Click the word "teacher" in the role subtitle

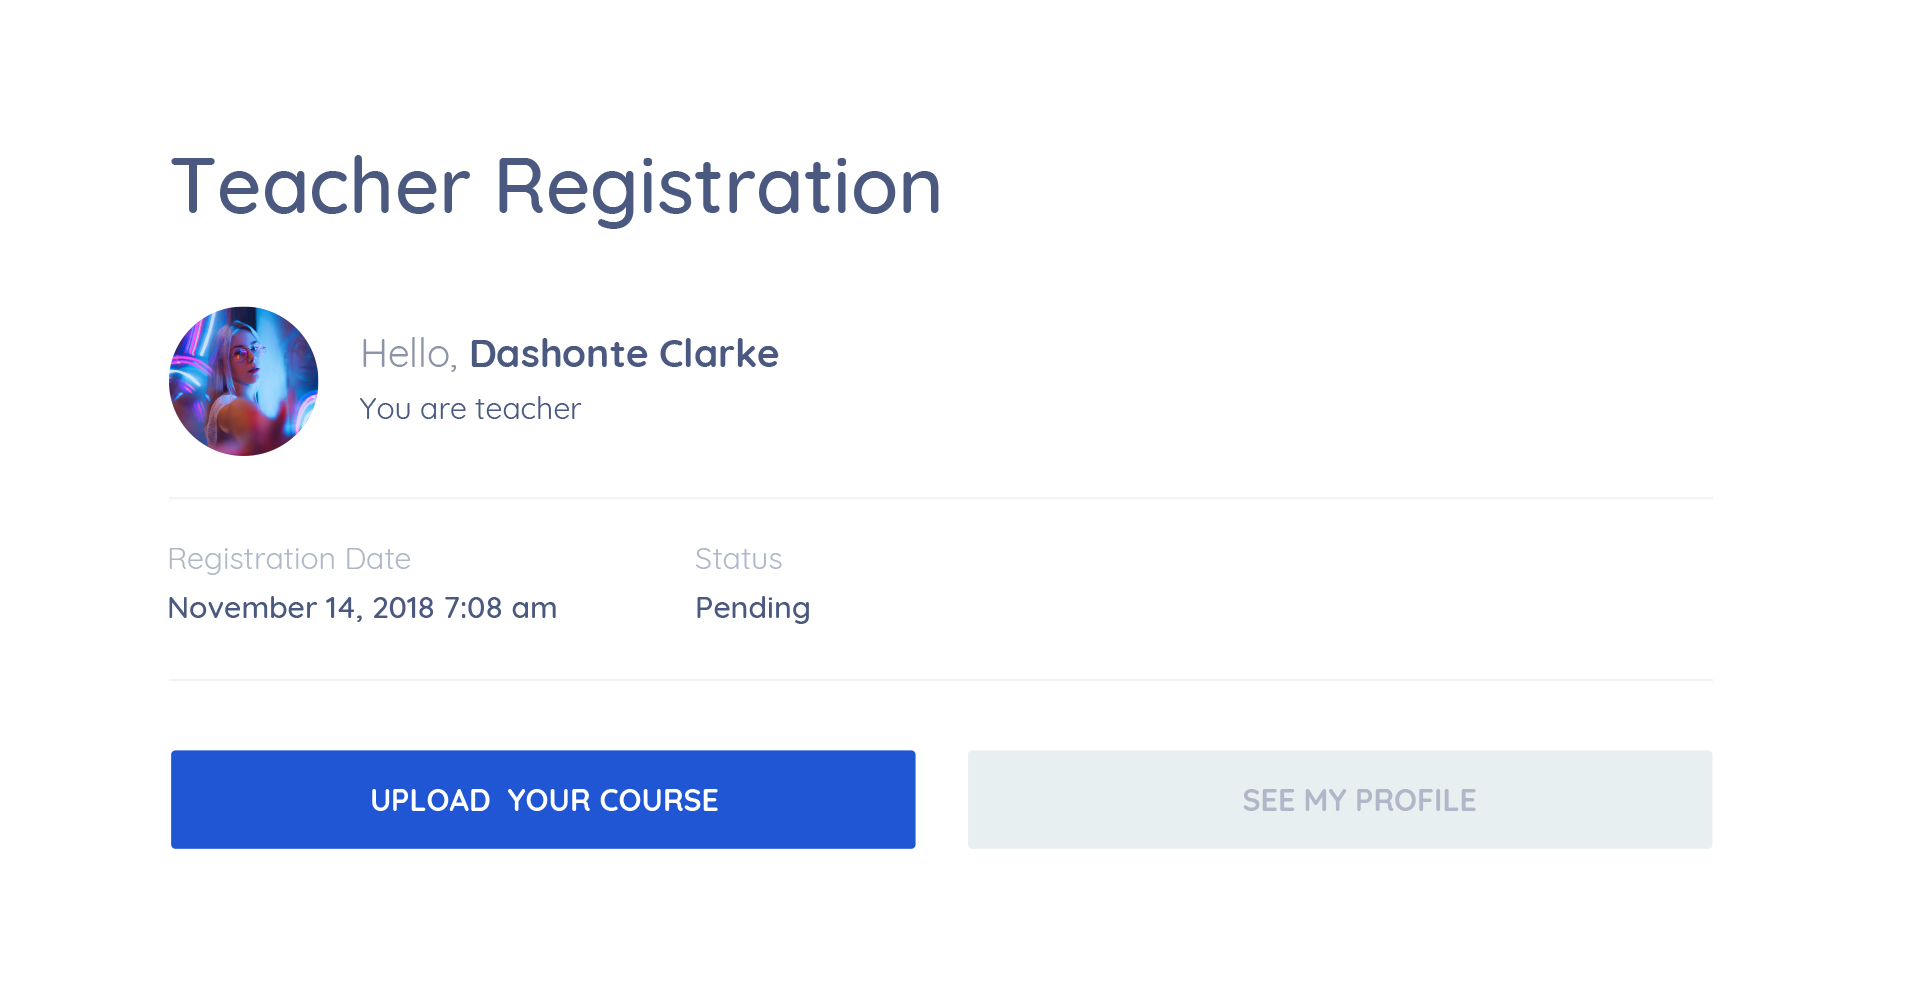pyautogui.click(x=528, y=409)
